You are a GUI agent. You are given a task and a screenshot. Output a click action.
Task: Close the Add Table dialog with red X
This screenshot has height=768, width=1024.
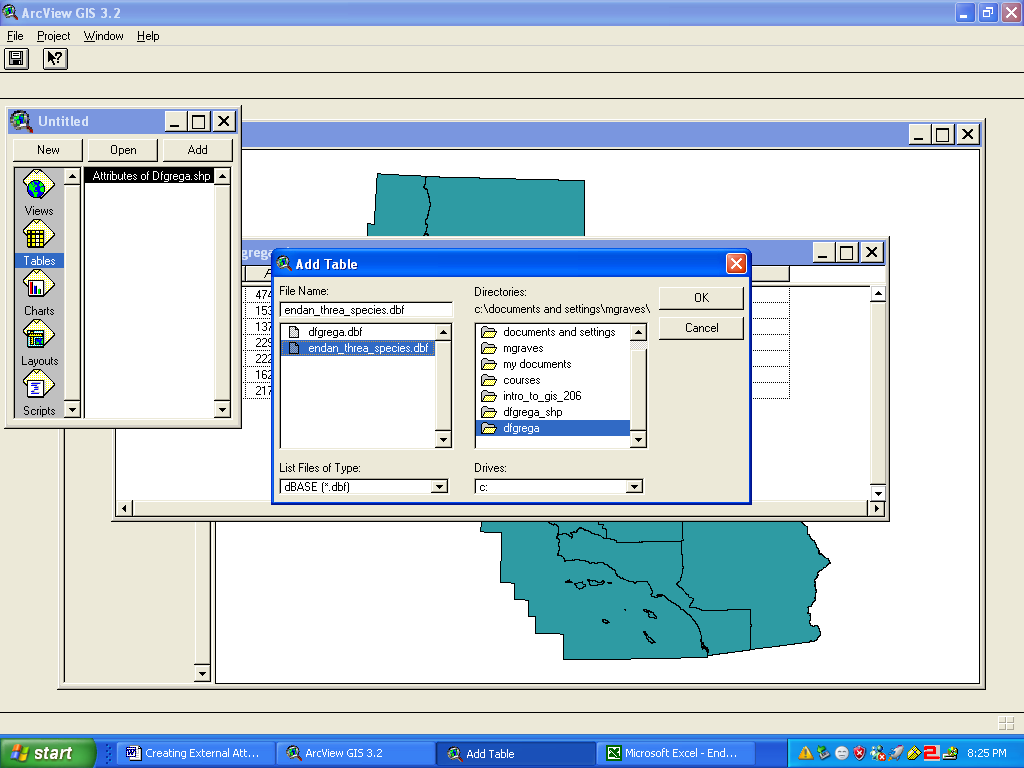736,263
